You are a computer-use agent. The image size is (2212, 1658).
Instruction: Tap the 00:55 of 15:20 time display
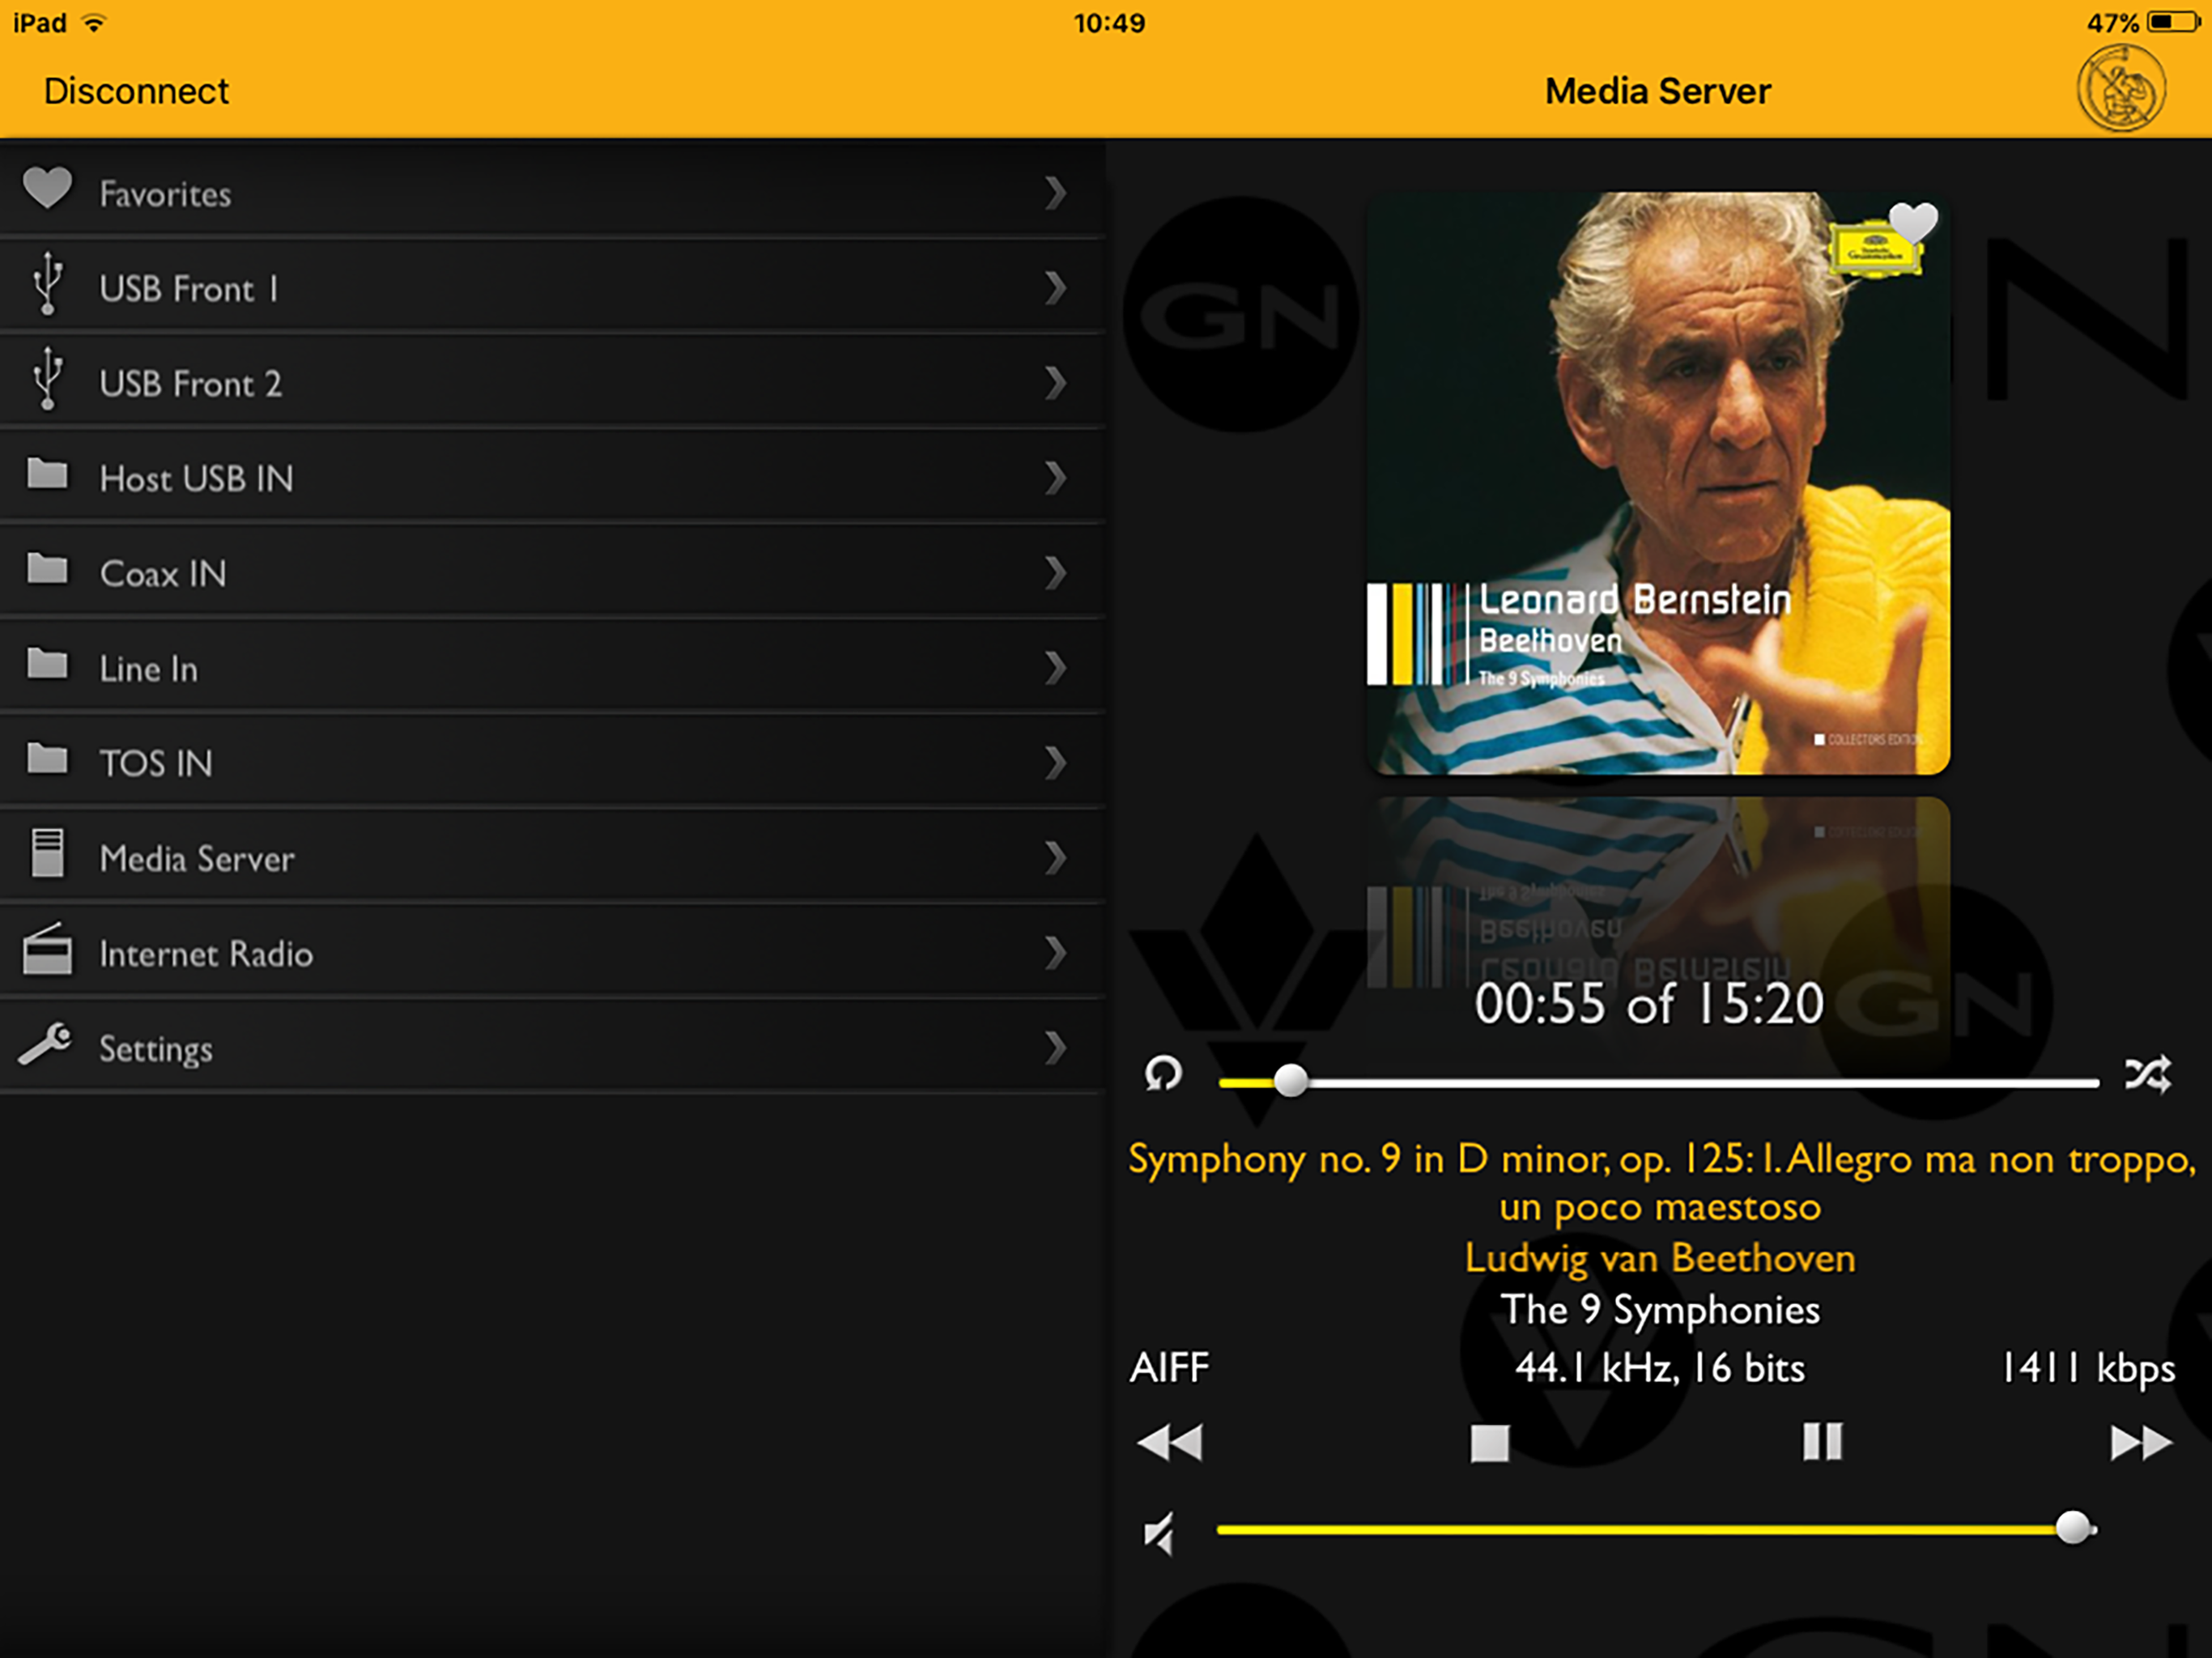[1649, 1003]
